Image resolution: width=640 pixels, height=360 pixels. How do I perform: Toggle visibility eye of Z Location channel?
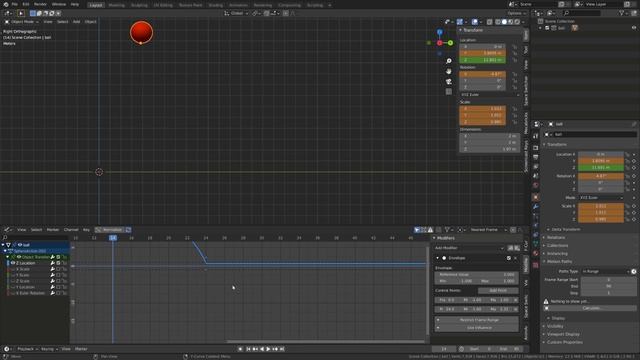tap(13, 263)
